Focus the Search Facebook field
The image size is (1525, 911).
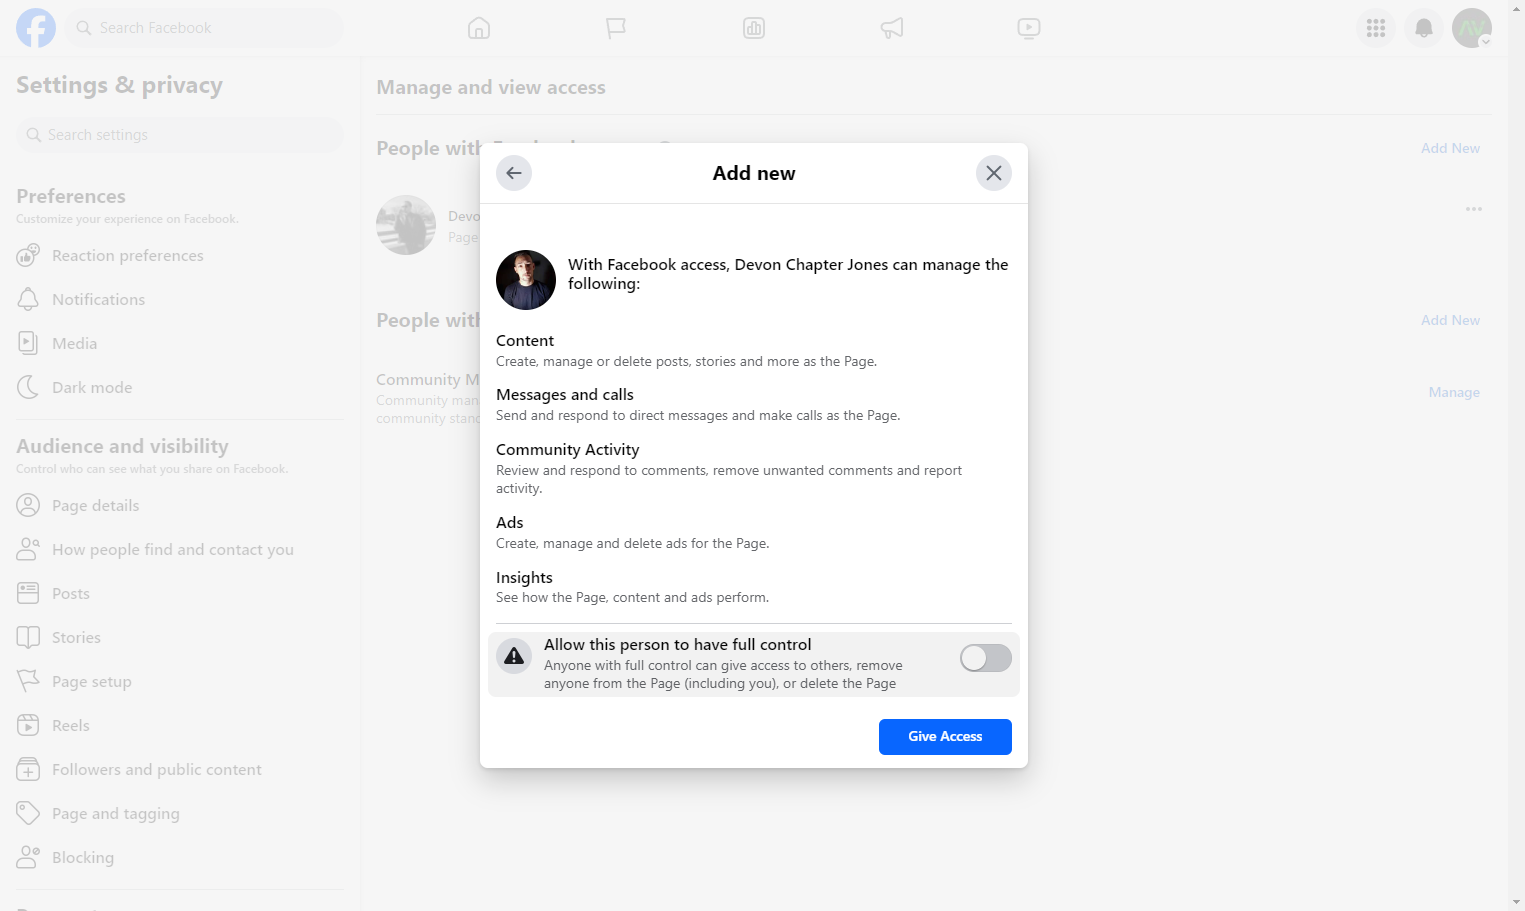point(206,28)
